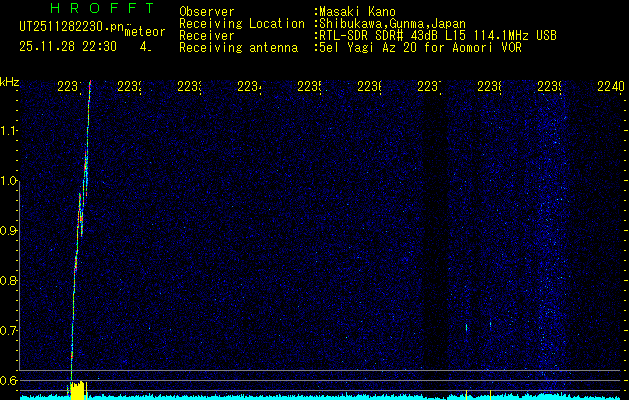The height and width of the screenshot is (400, 629).
Task: Click the 2233 time marker
Action: pyautogui.click(x=190, y=86)
